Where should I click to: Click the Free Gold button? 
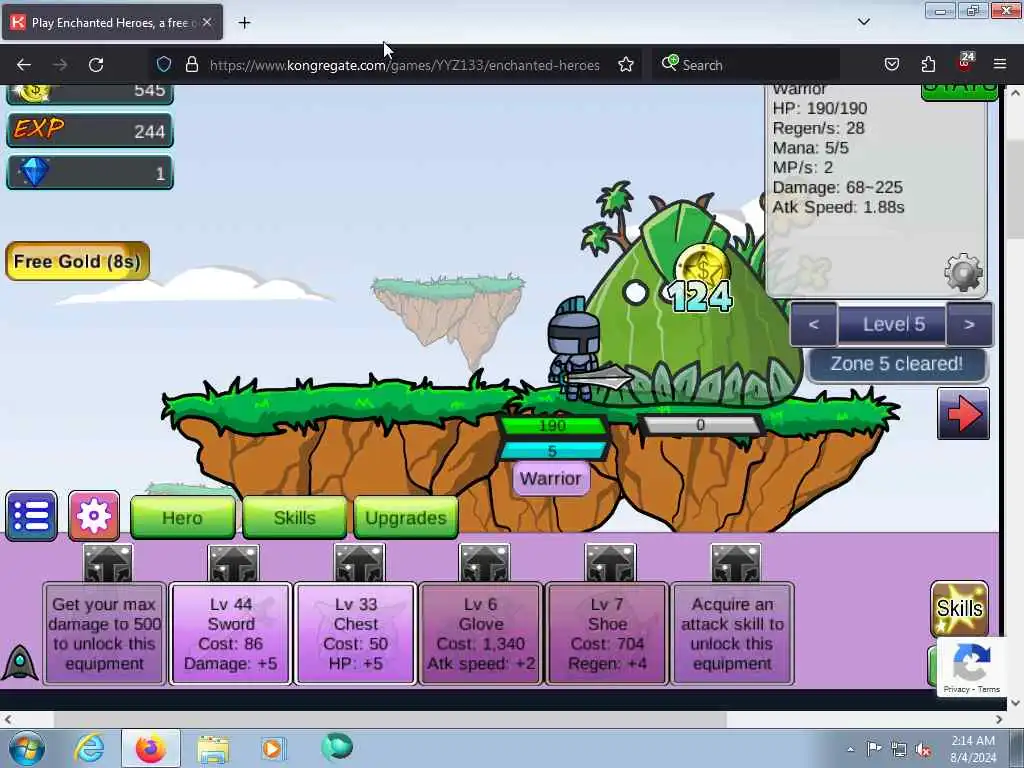(x=78, y=261)
